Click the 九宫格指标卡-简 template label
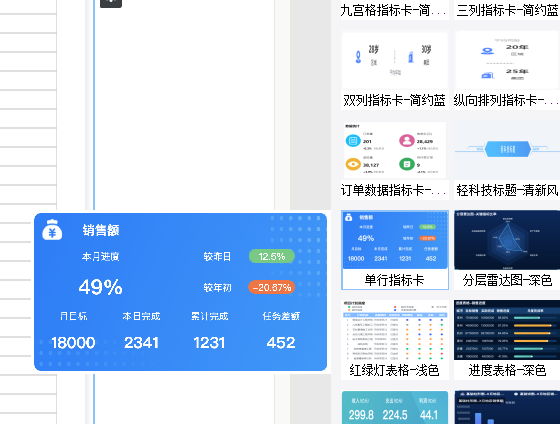Viewport: 560px width, 424px height. click(393, 10)
